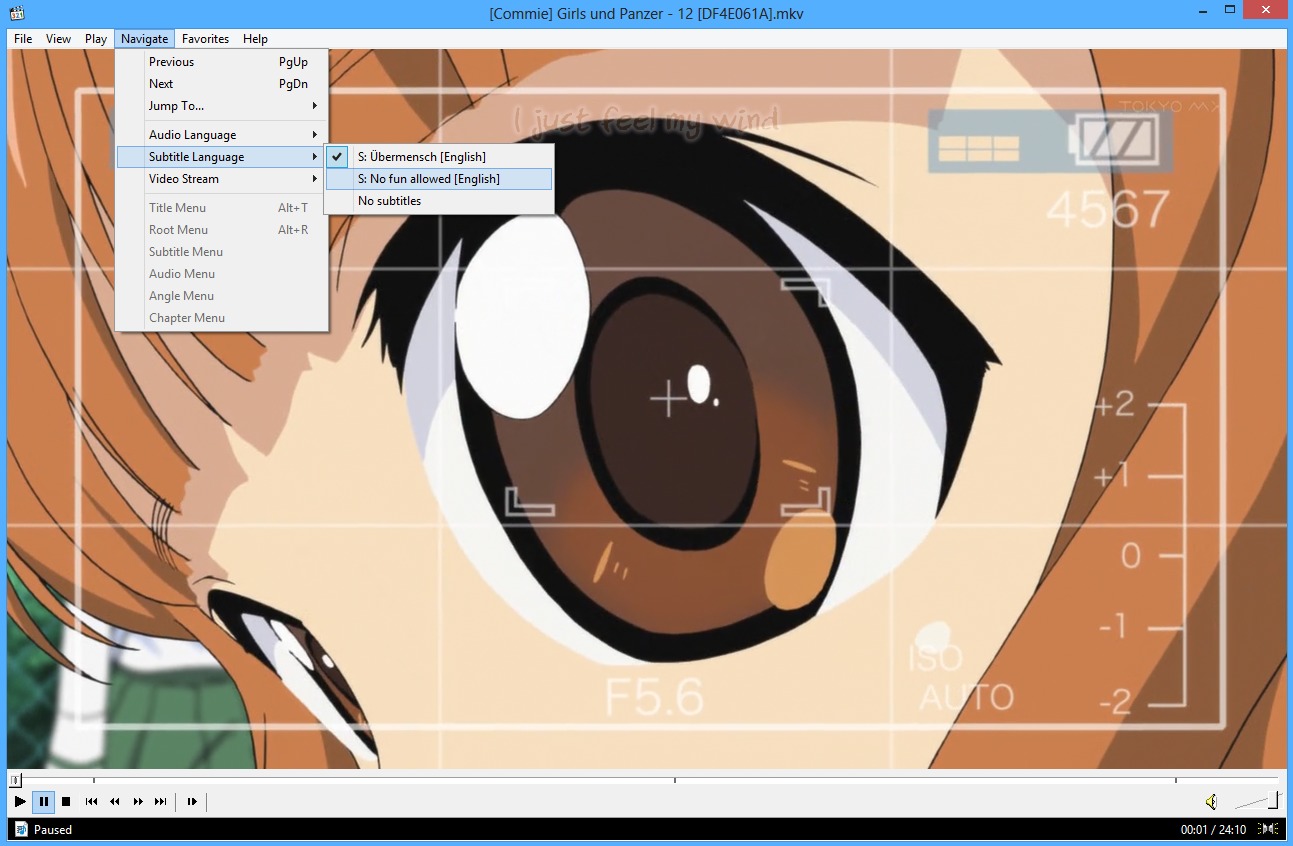Image resolution: width=1293 pixels, height=846 pixels.
Task: Select the checked Übermensch [English] subtitle
Action: pos(439,157)
